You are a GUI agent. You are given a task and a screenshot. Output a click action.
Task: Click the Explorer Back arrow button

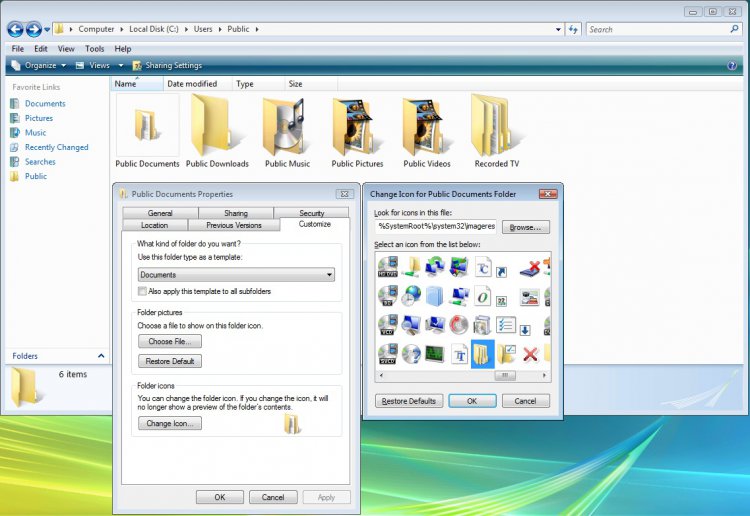(x=15, y=30)
